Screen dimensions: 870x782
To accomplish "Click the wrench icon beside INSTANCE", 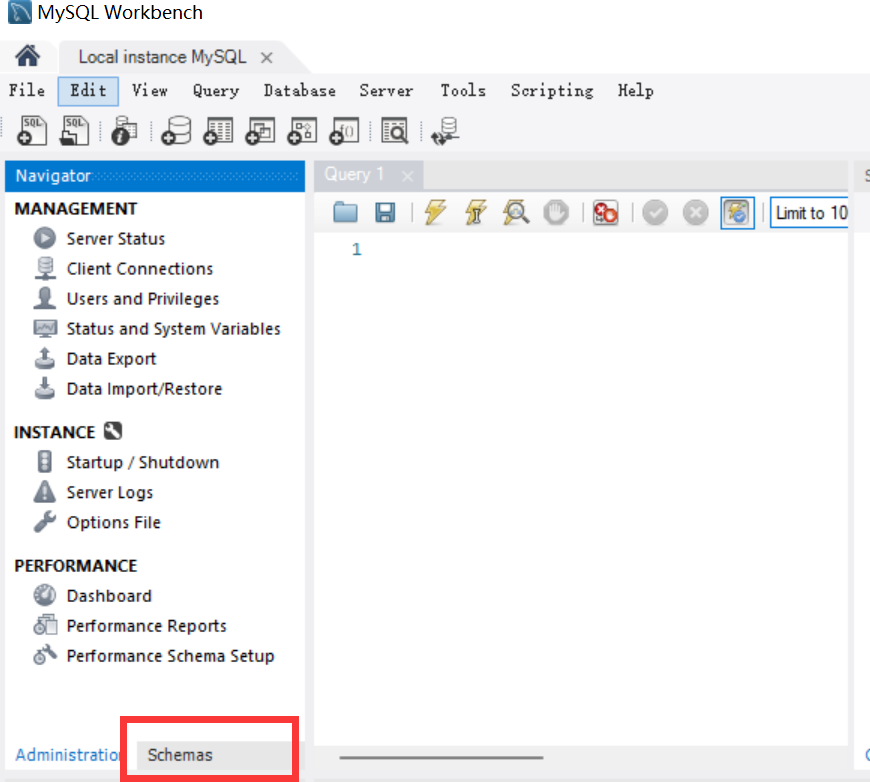I will [113, 431].
